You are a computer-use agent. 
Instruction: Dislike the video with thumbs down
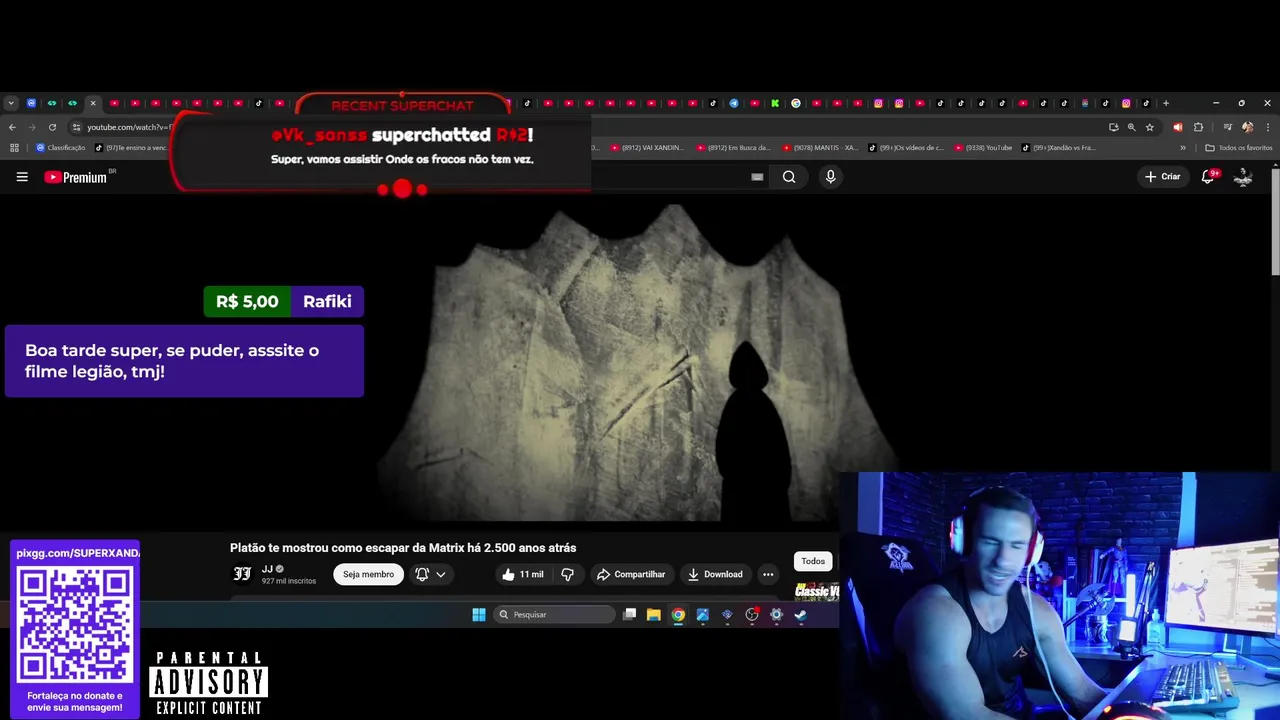tap(567, 574)
